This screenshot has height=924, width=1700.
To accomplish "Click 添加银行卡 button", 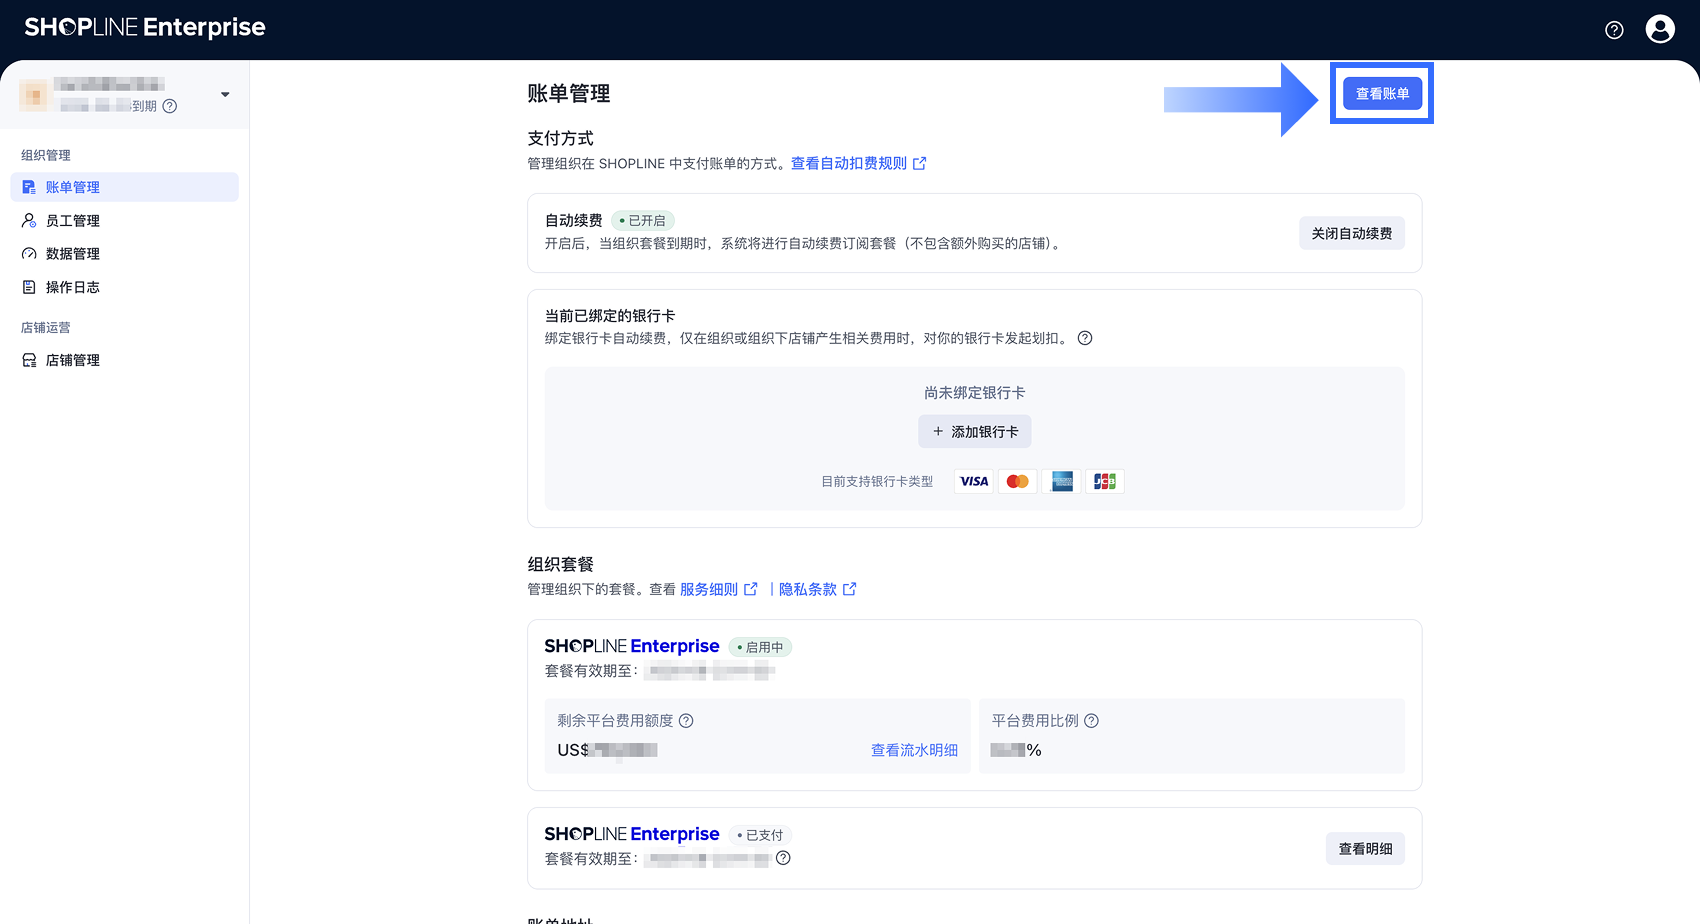I will point(975,432).
